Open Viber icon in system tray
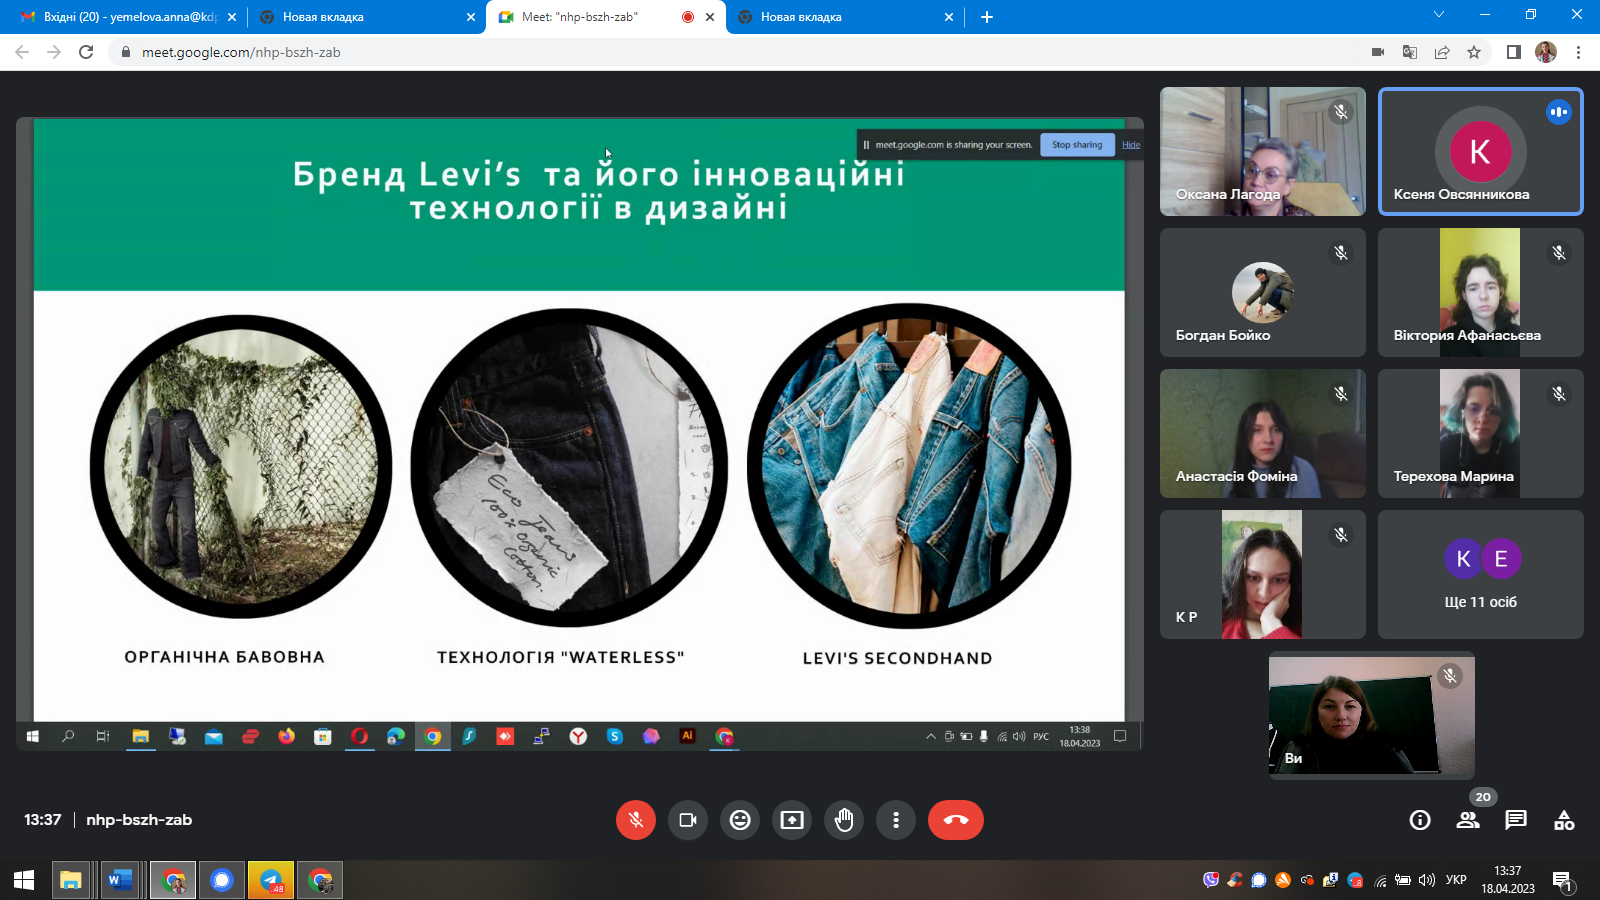The width and height of the screenshot is (1600, 900). point(1211,880)
